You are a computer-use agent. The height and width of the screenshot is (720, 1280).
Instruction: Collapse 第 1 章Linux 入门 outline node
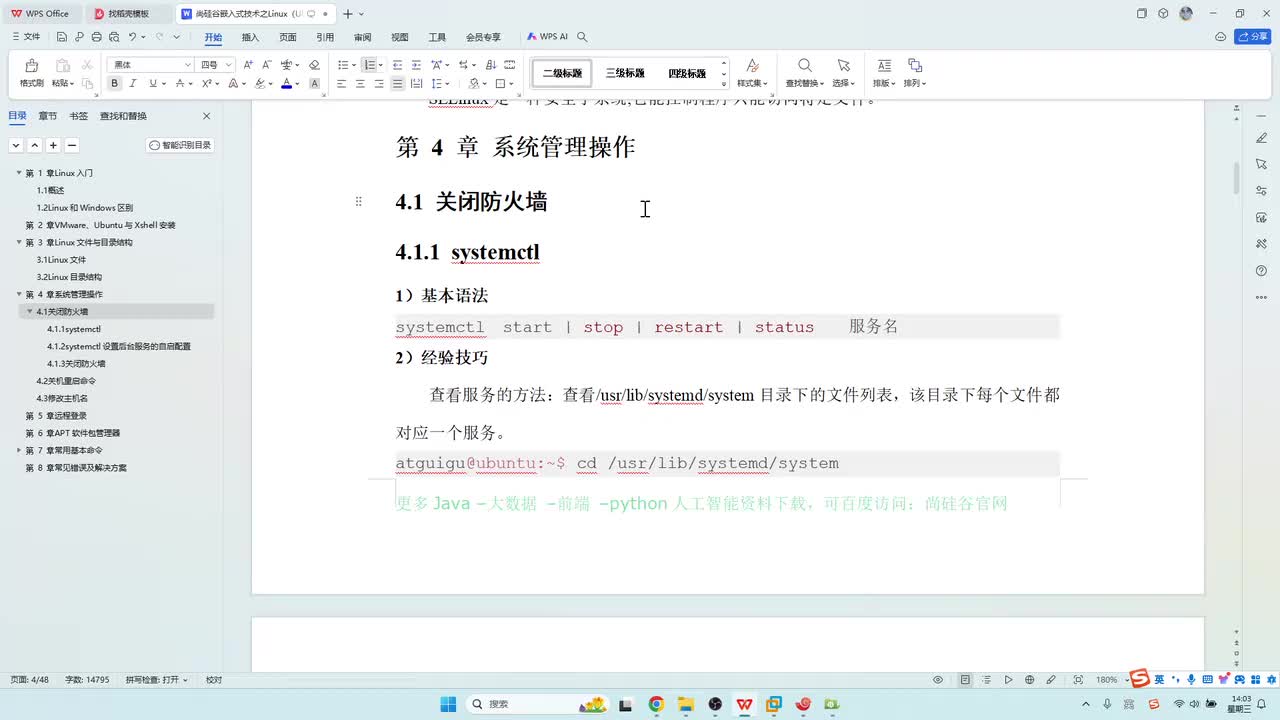click(18, 173)
